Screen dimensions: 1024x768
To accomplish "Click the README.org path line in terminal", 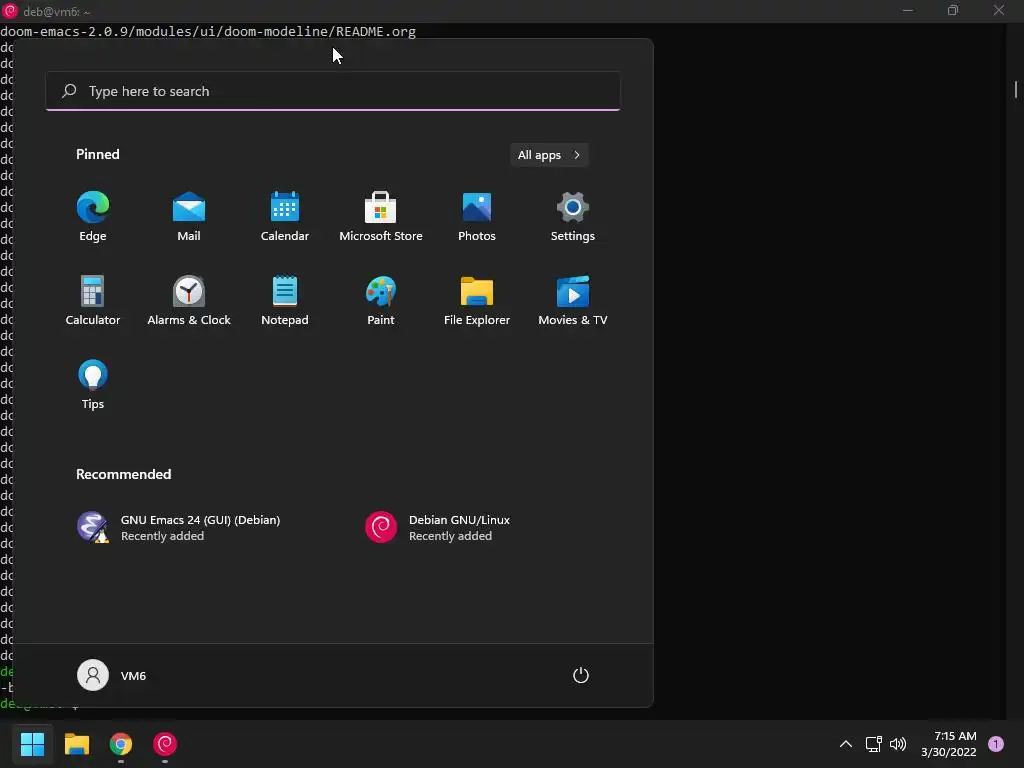I will pos(208,31).
